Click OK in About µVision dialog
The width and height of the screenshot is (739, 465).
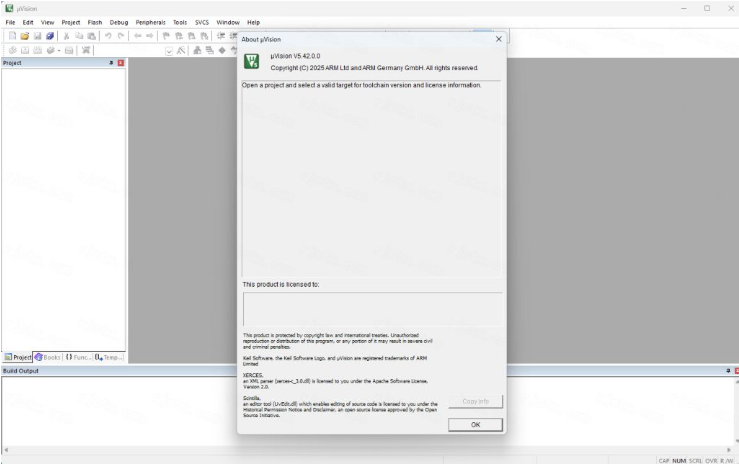tap(475, 424)
